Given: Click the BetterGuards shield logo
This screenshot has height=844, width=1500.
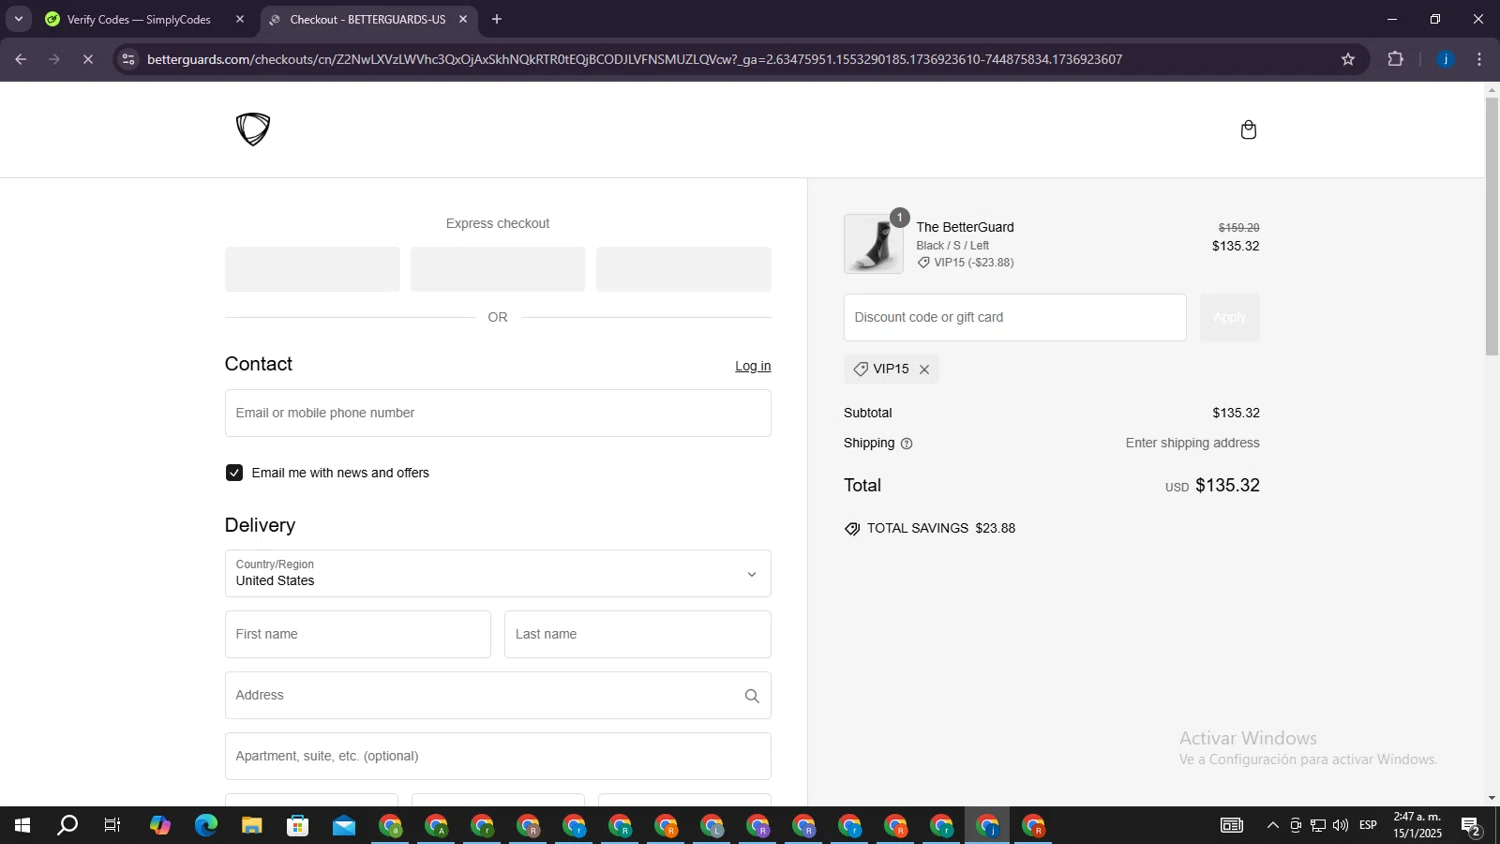Looking at the screenshot, I should (253, 129).
